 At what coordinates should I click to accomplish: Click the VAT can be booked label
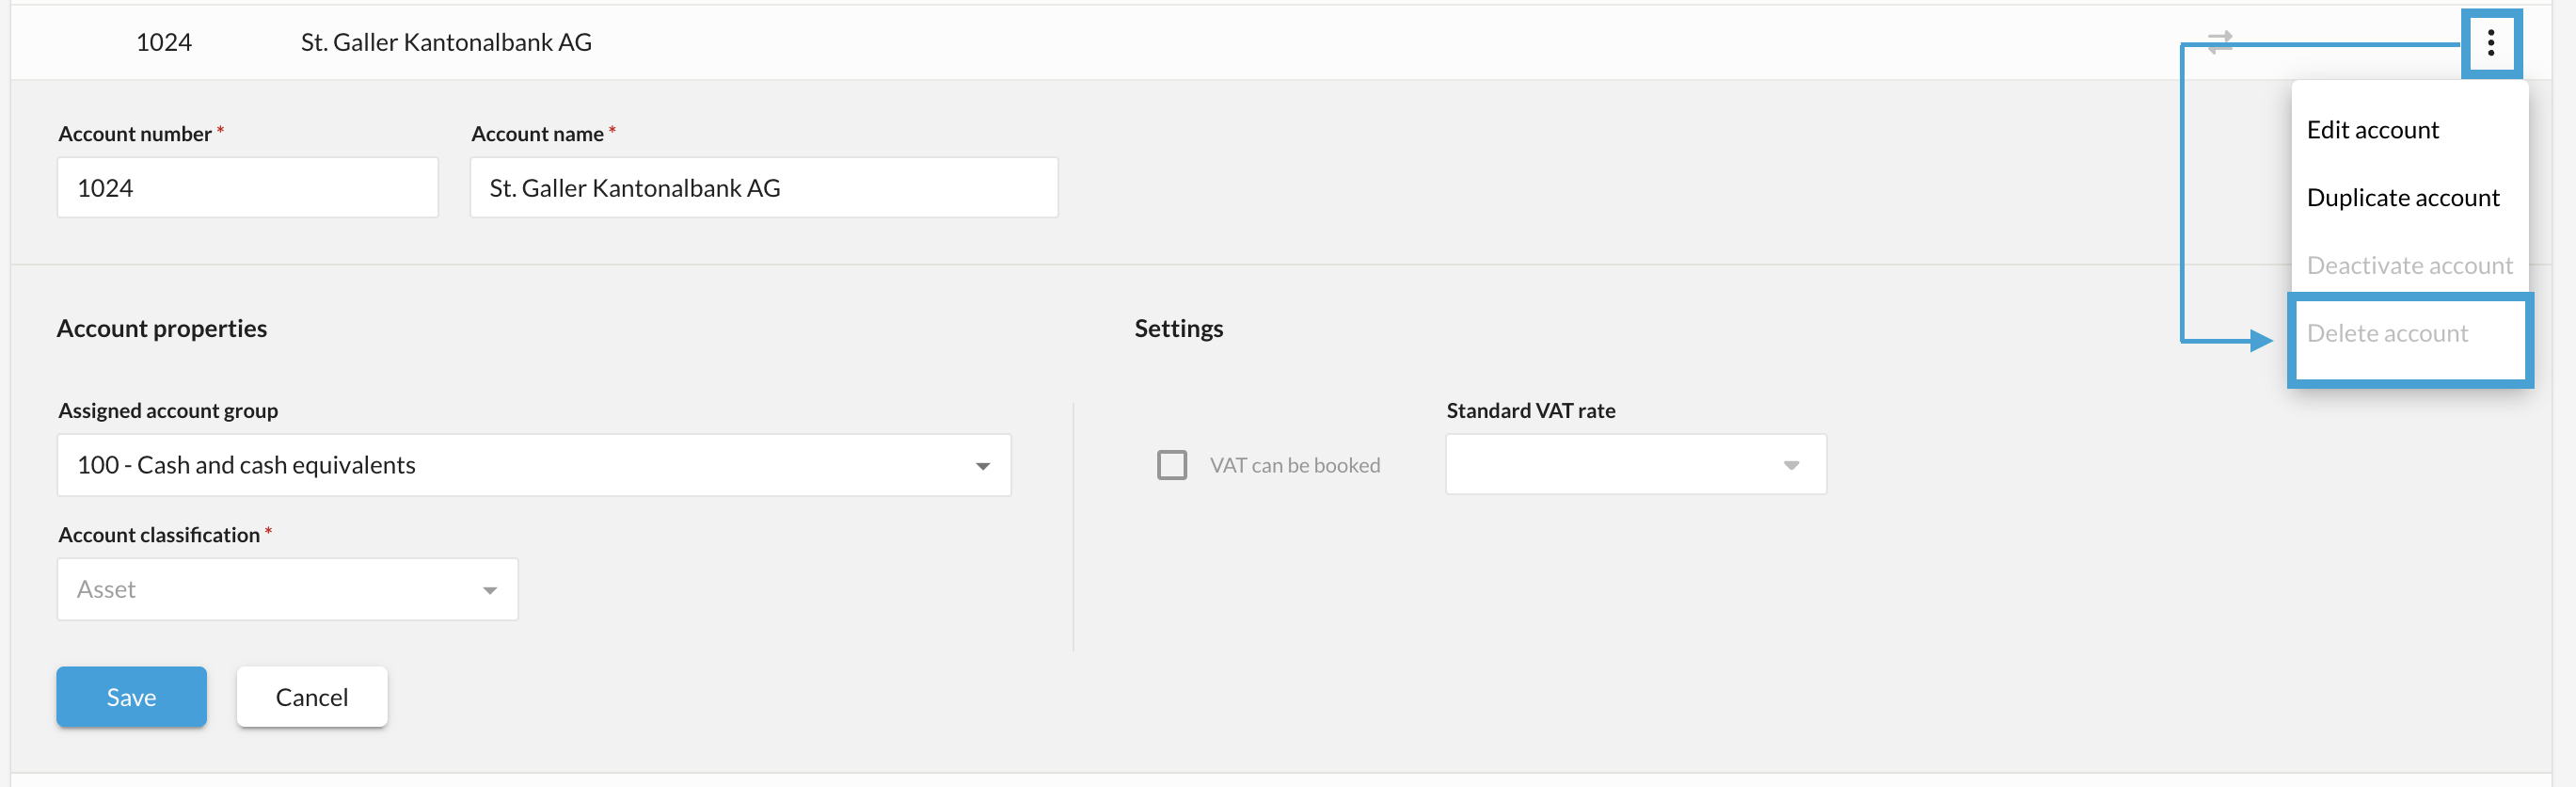(1294, 465)
